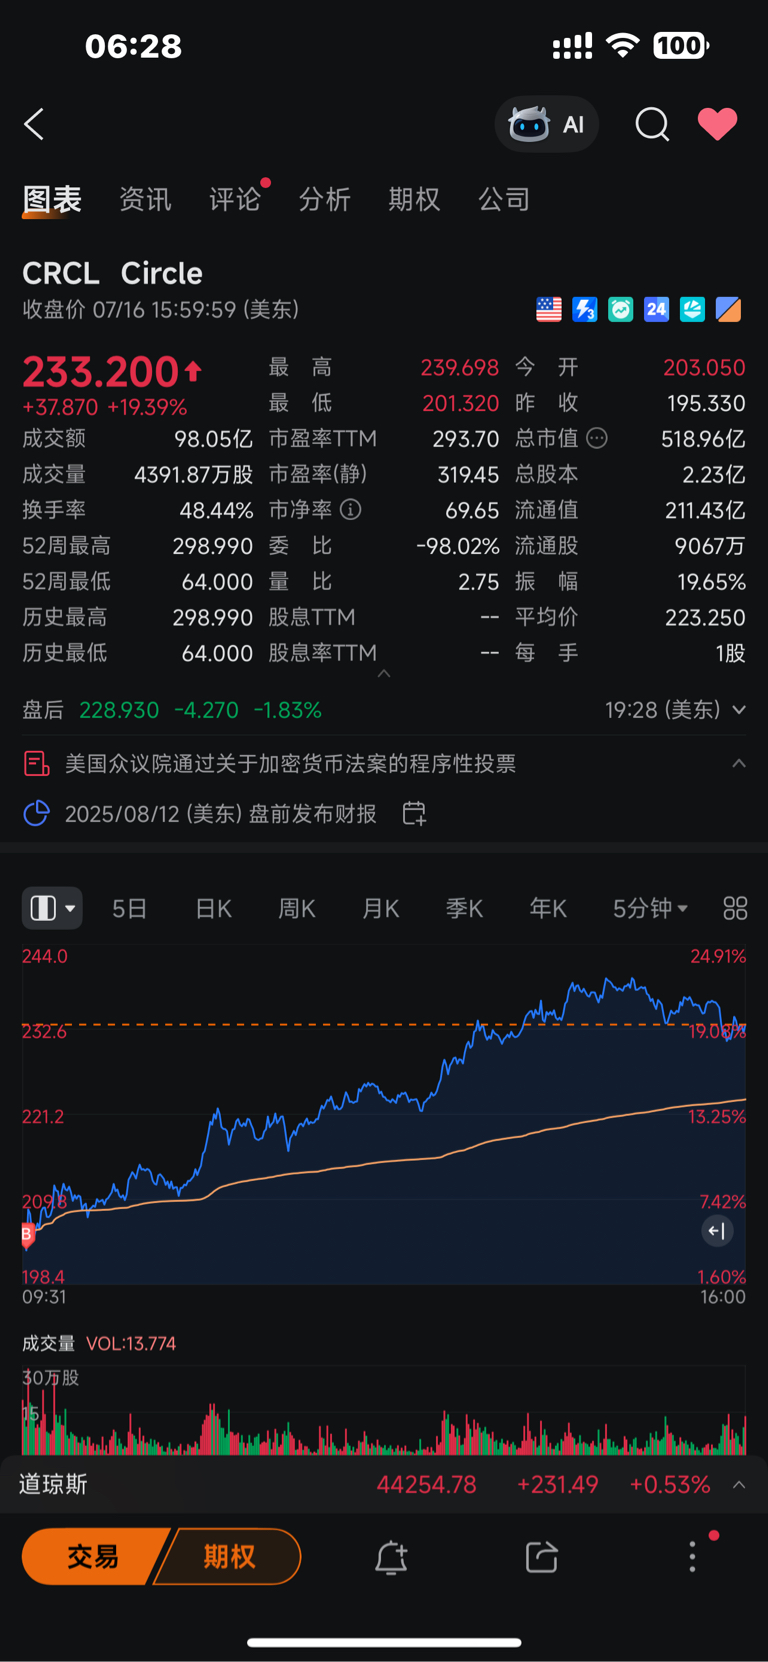This screenshot has width=768, height=1662.
Task: Tap the intraday price line chart
Action: point(384,1115)
